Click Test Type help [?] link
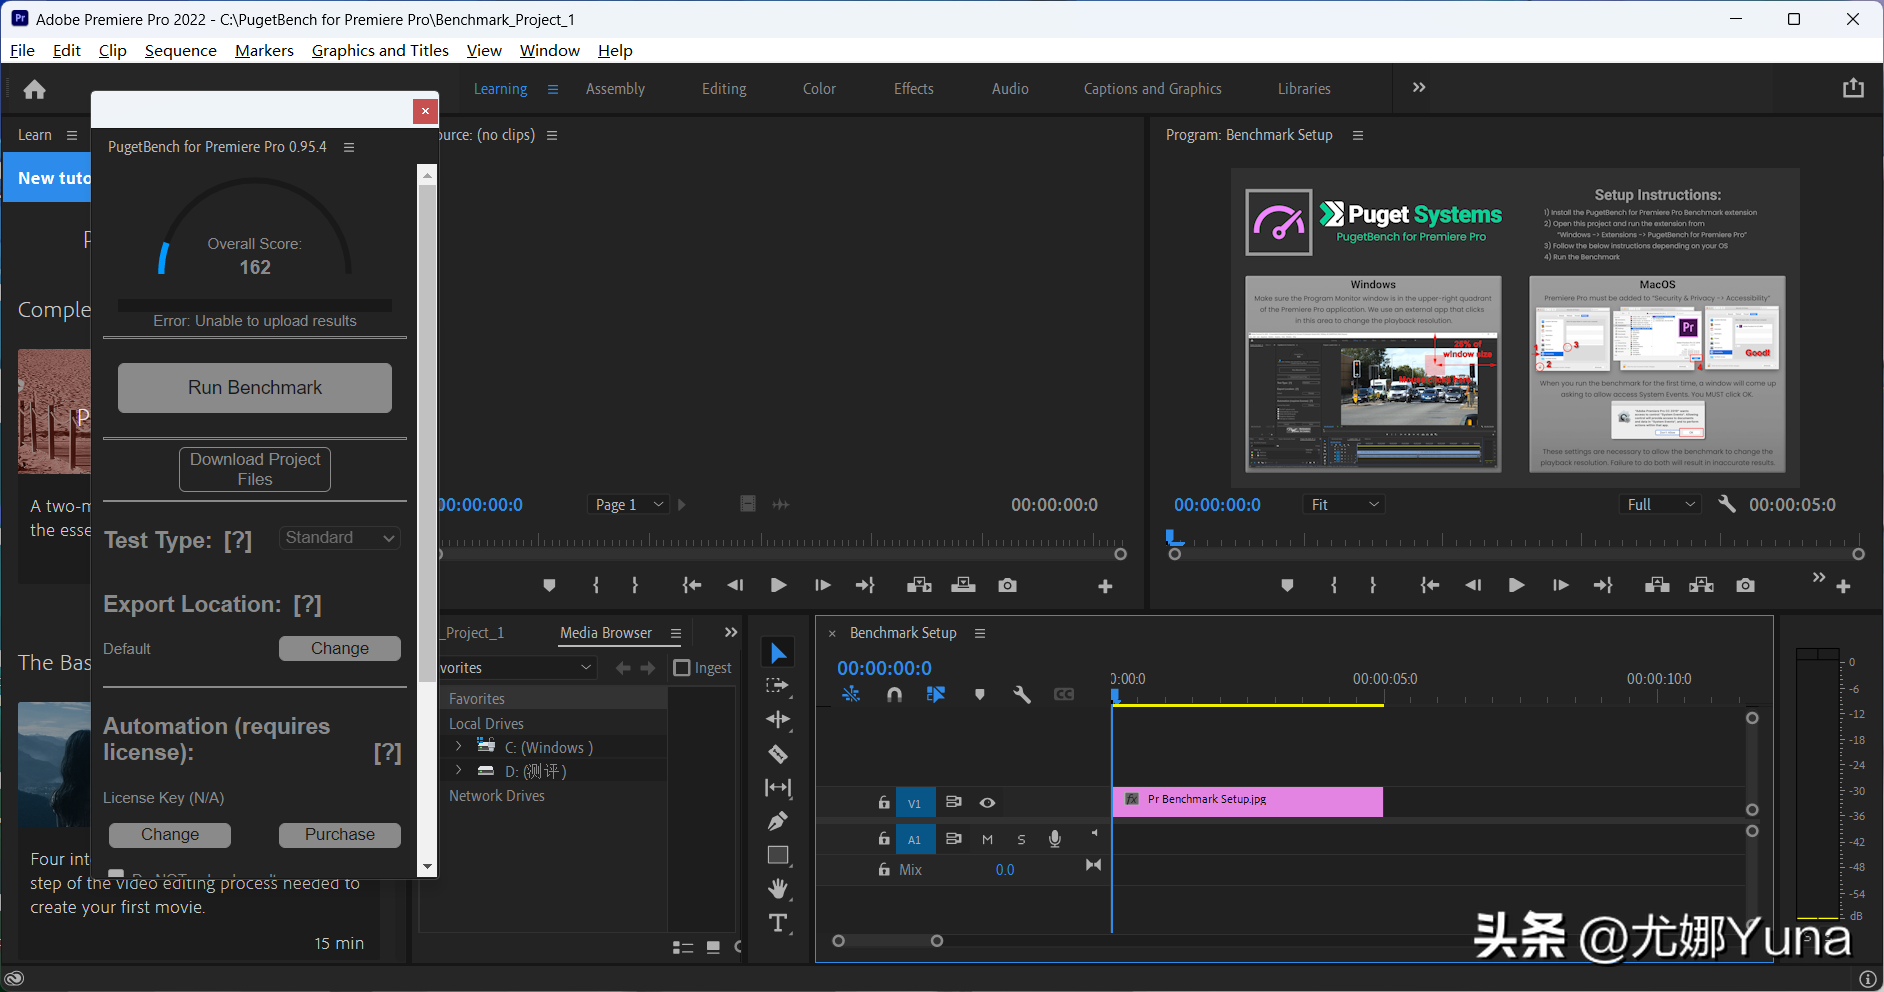Screen dimensions: 1884x992 (238, 541)
